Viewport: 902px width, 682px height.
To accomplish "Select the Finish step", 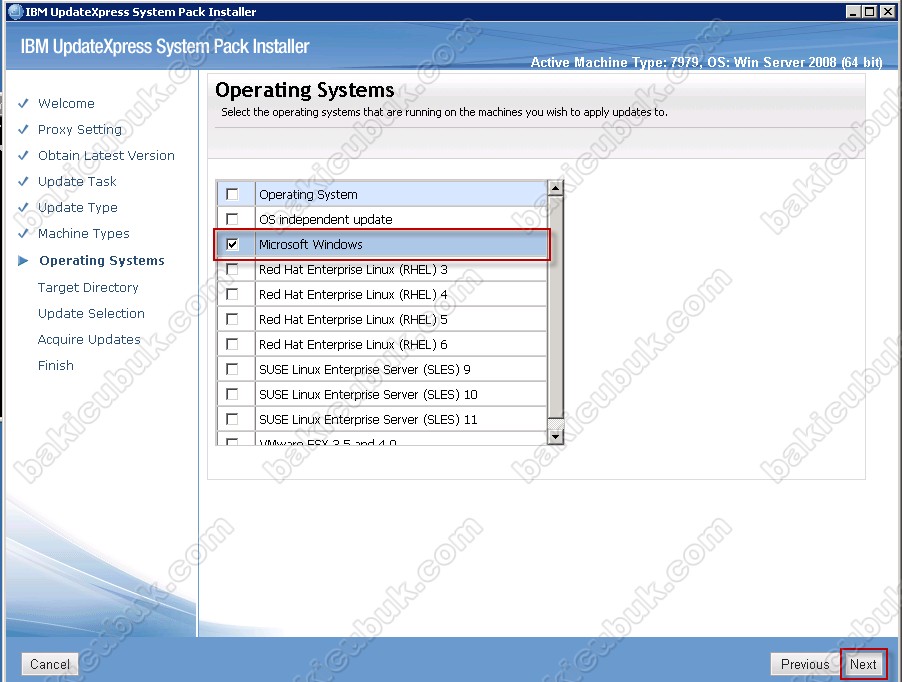I will pos(56,365).
